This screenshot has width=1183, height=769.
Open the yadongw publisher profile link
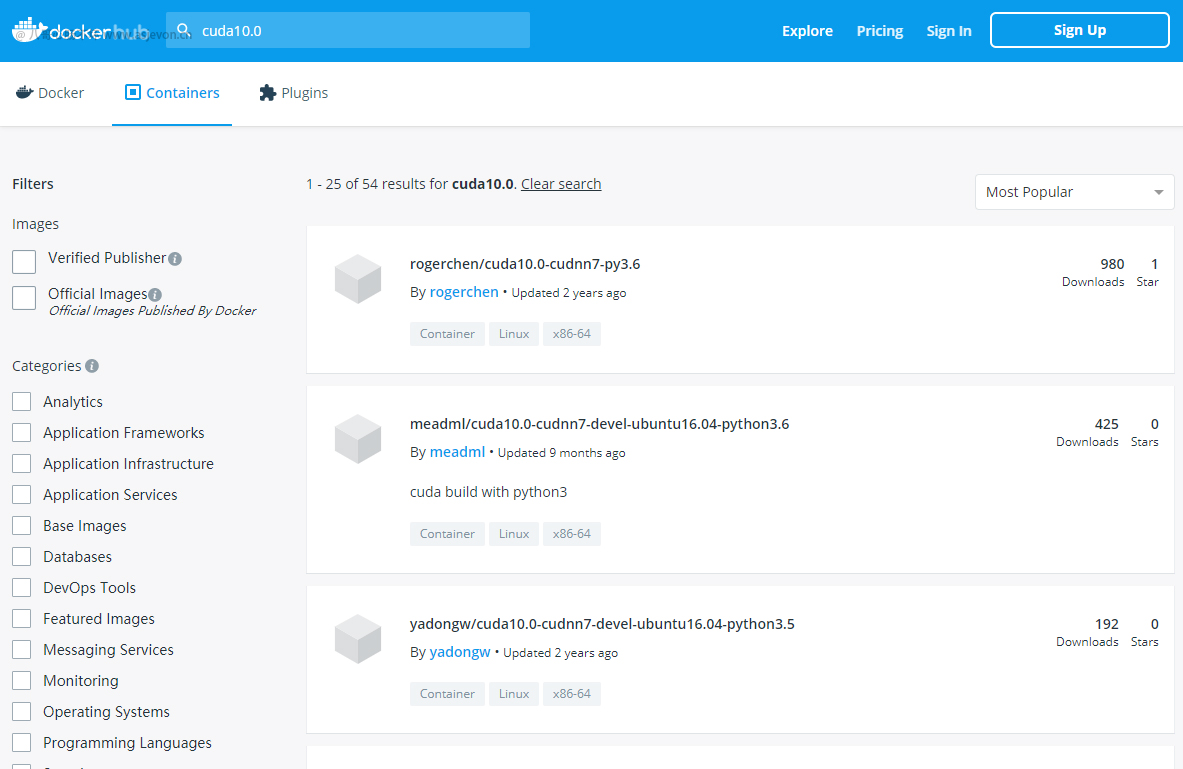tap(460, 652)
